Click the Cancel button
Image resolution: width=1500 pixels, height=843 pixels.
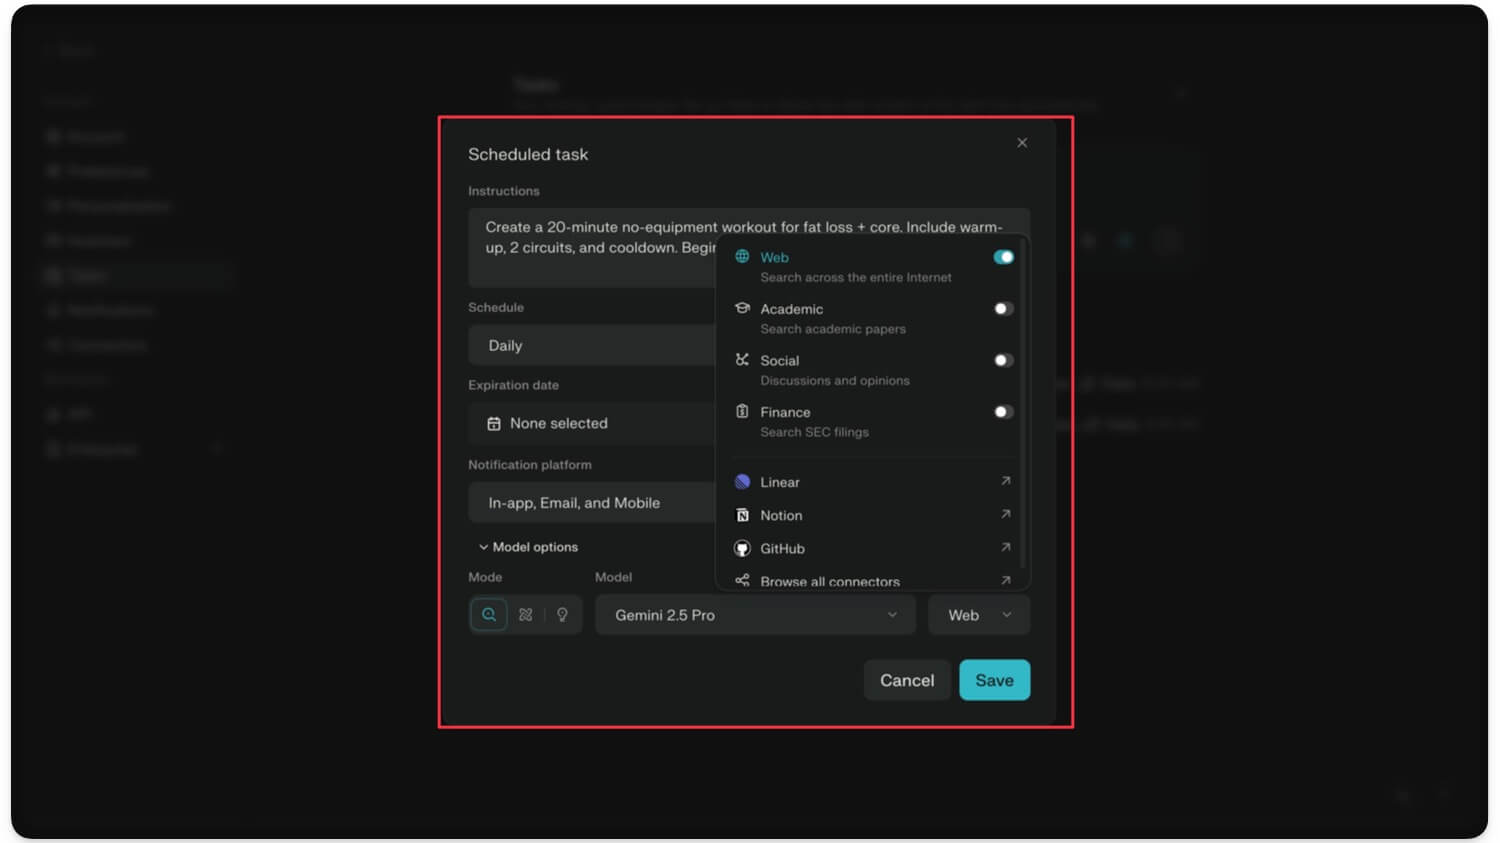(906, 680)
